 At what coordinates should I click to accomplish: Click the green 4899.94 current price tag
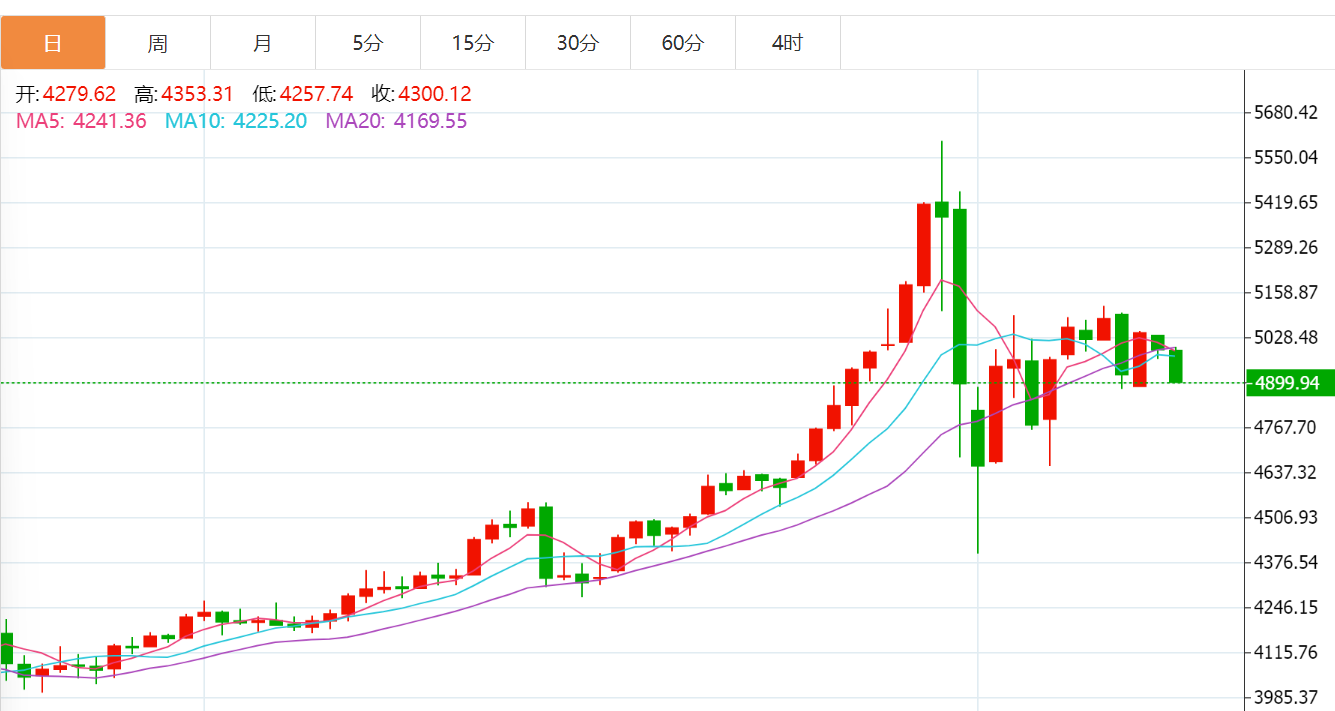click(1289, 383)
